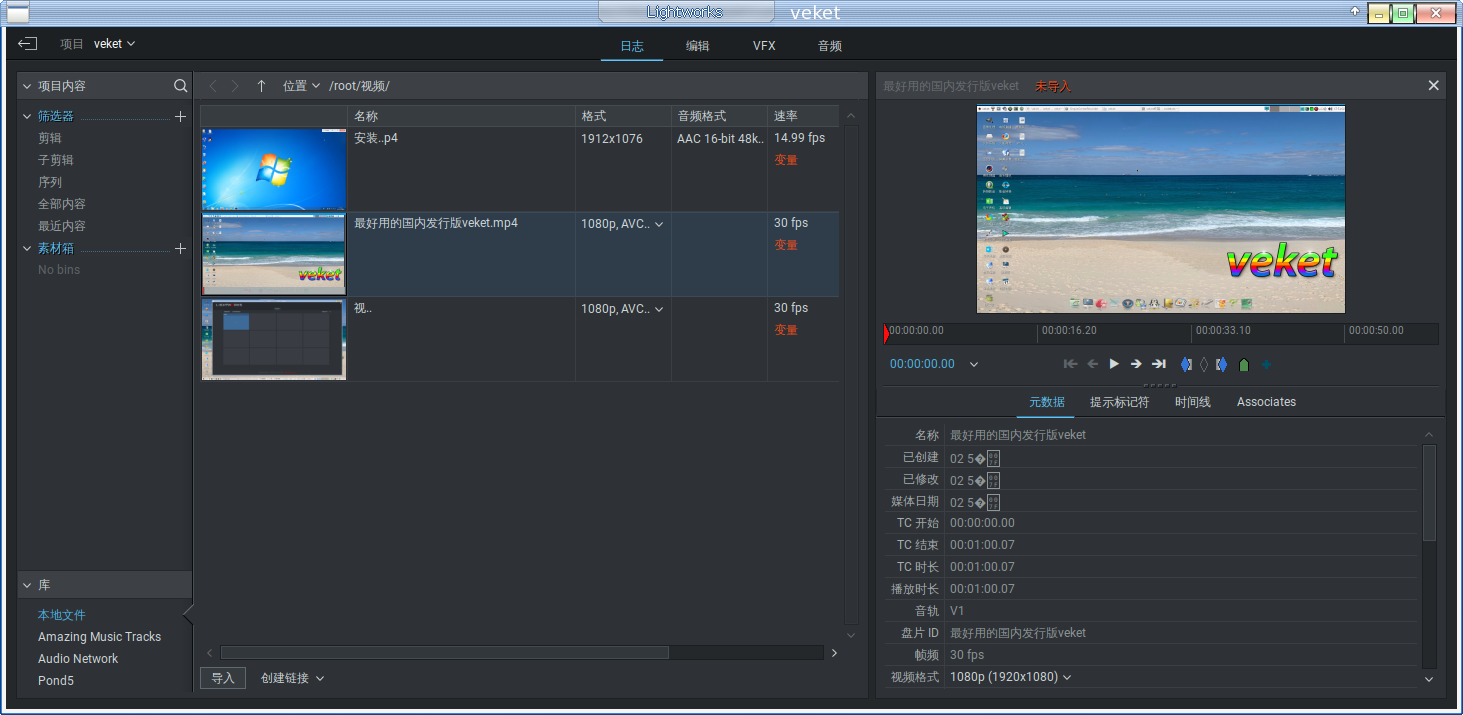1463x715 pixels.
Task: Select the veket beach clip thumbnail in list
Action: coord(274,254)
